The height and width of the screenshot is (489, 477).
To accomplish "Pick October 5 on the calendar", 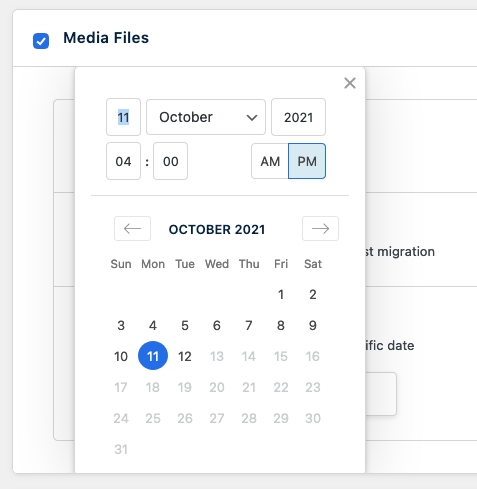I will click(185, 325).
